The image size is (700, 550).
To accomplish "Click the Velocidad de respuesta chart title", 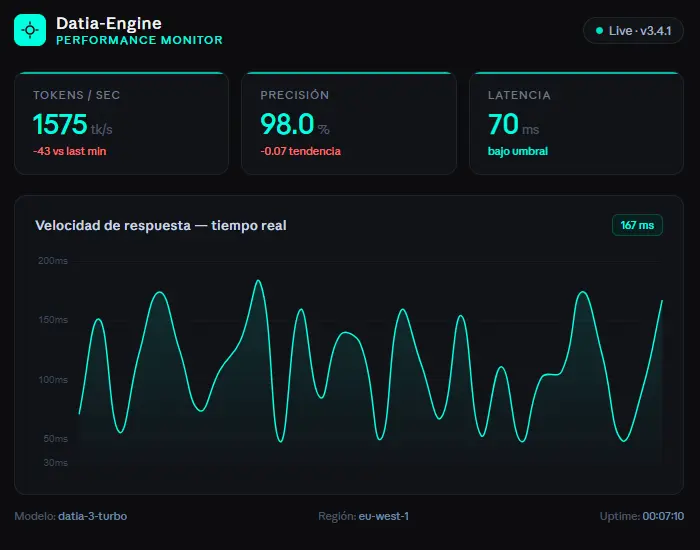I will click(160, 226).
